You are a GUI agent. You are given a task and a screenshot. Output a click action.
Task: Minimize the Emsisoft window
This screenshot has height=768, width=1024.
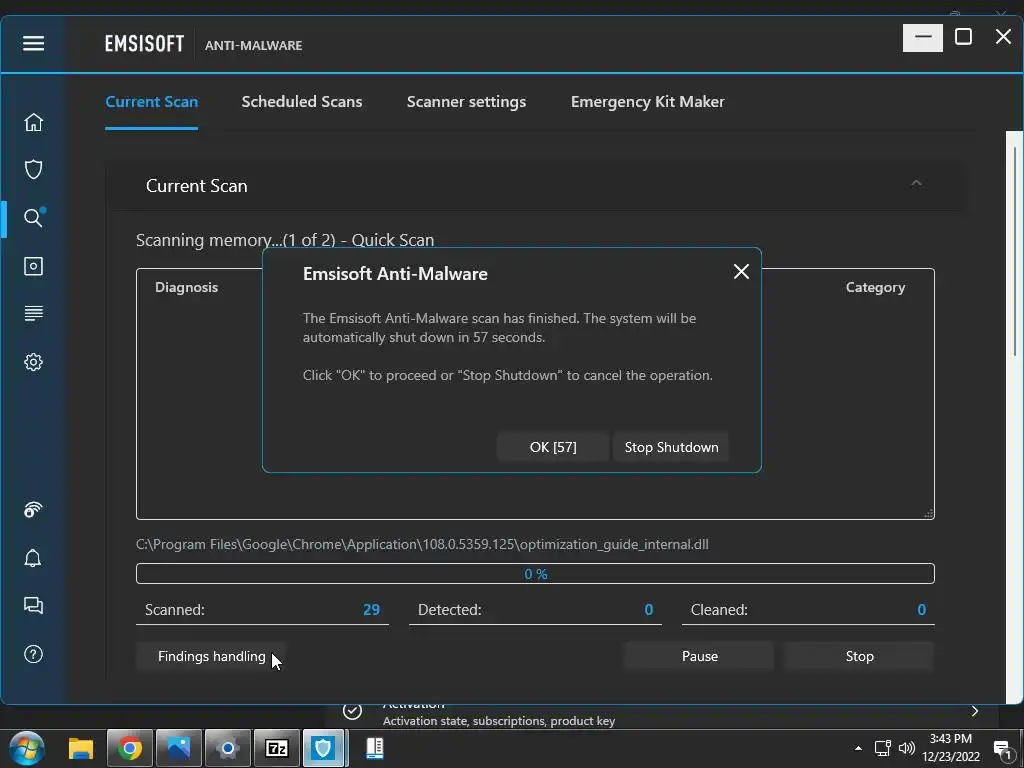923,38
